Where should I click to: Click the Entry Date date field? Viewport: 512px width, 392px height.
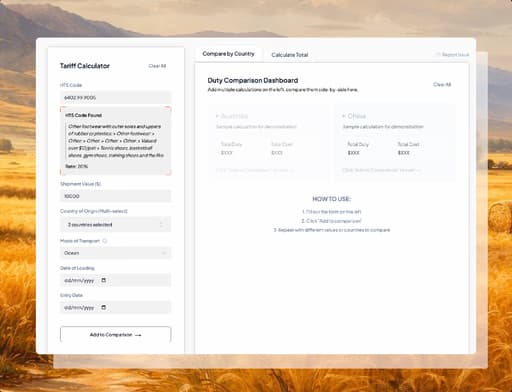(115, 307)
